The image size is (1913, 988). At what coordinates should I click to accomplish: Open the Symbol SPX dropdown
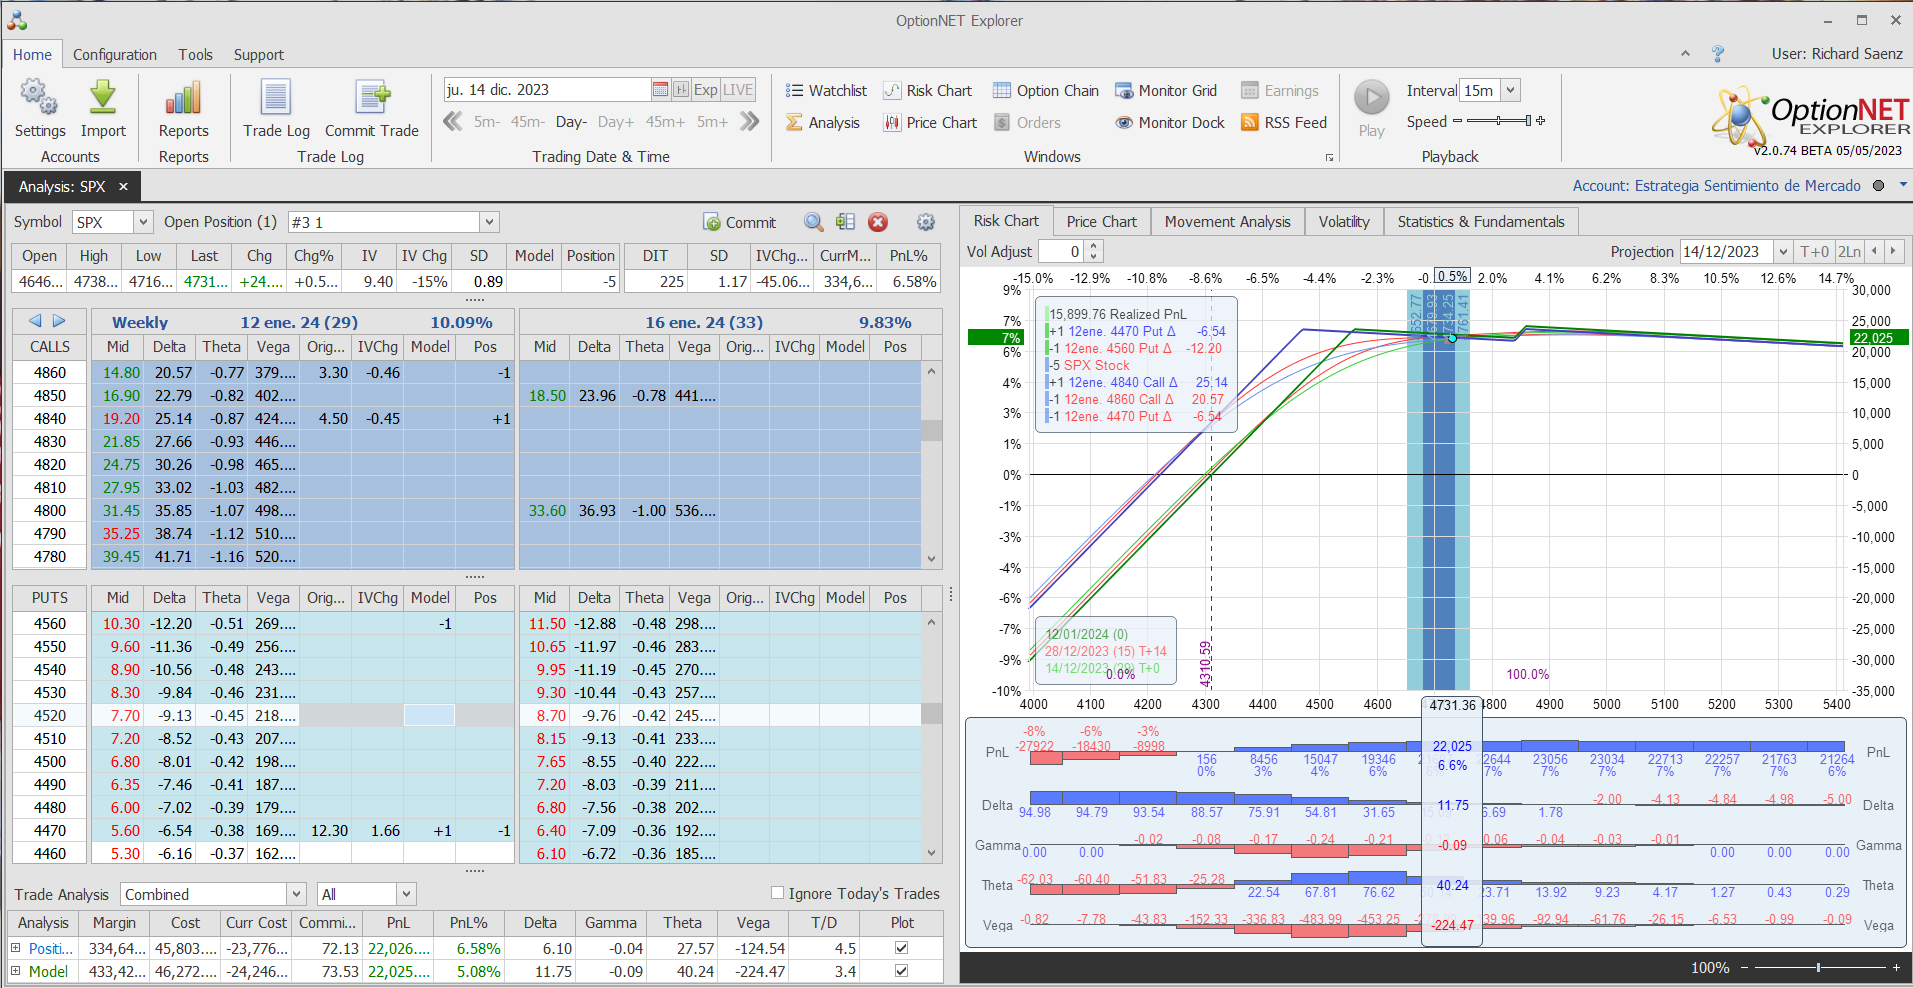(143, 222)
